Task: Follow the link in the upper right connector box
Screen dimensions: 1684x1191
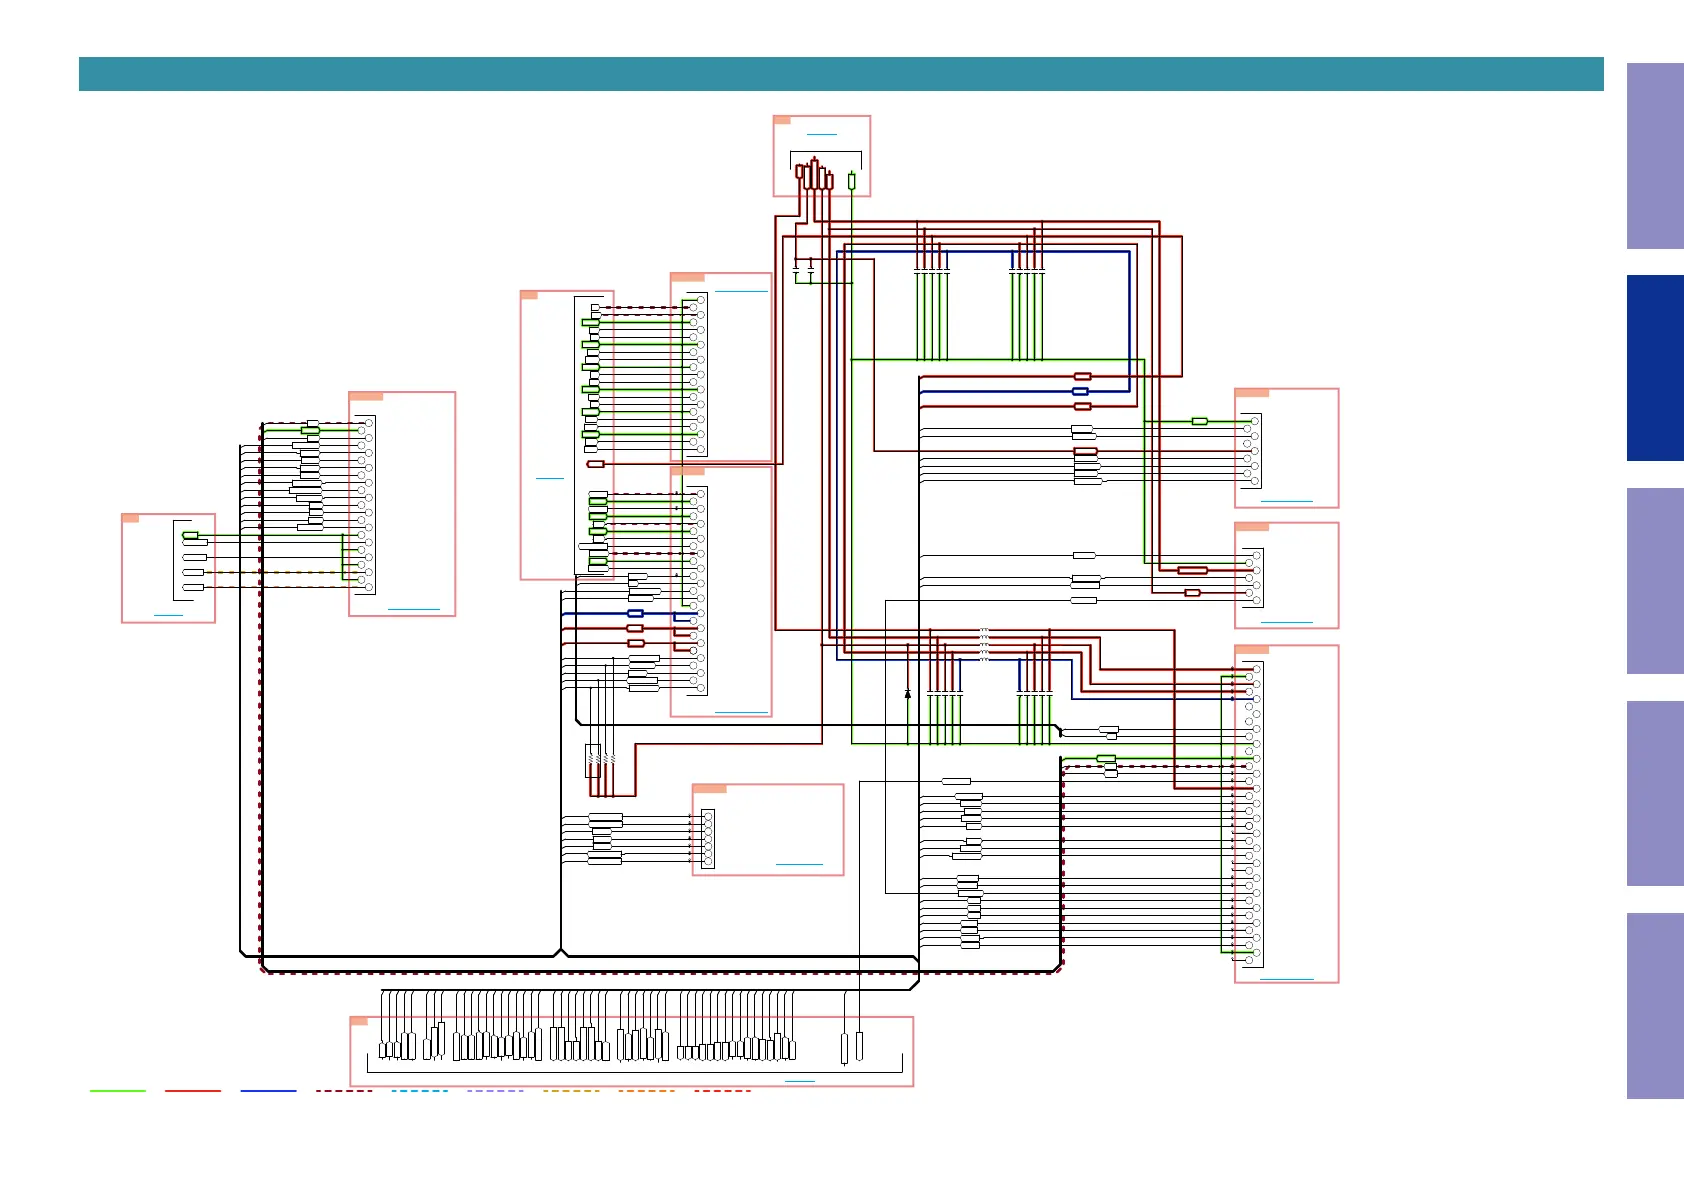Action: (1286, 501)
